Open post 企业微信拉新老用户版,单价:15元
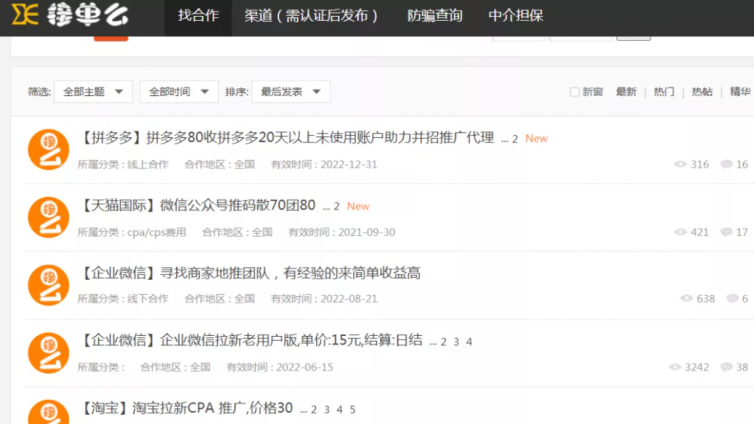The width and height of the screenshot is (754, 424). click(x=250, y=340)
